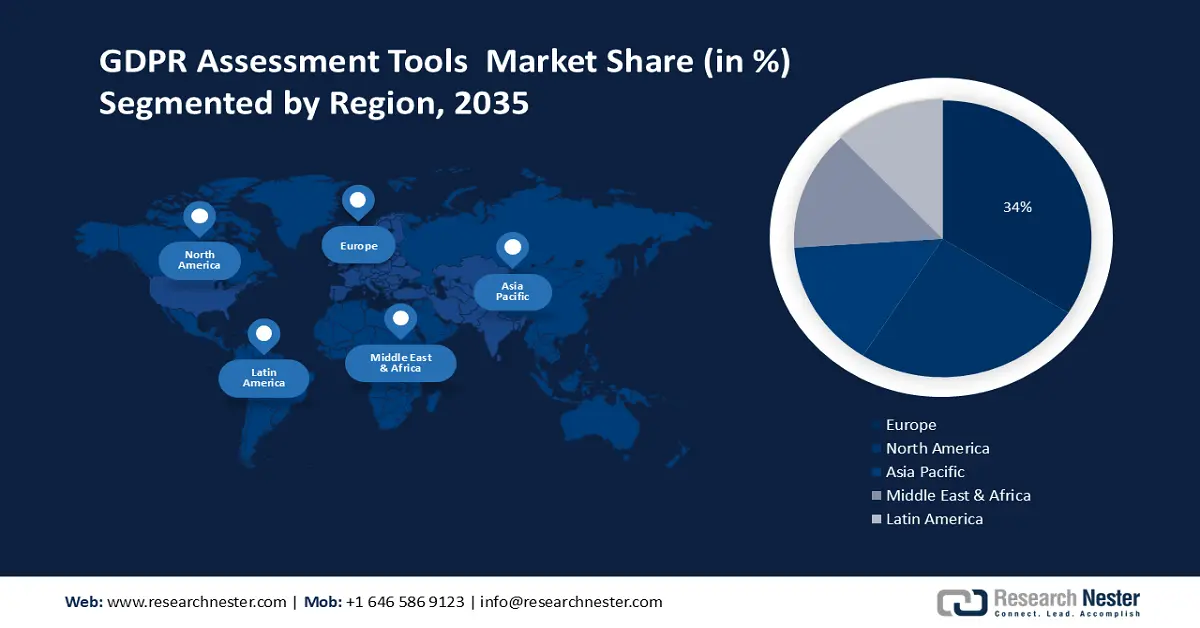
Task: Click the Research Nester logo icon
Action: pyautogui.click(x=961, y=602)
